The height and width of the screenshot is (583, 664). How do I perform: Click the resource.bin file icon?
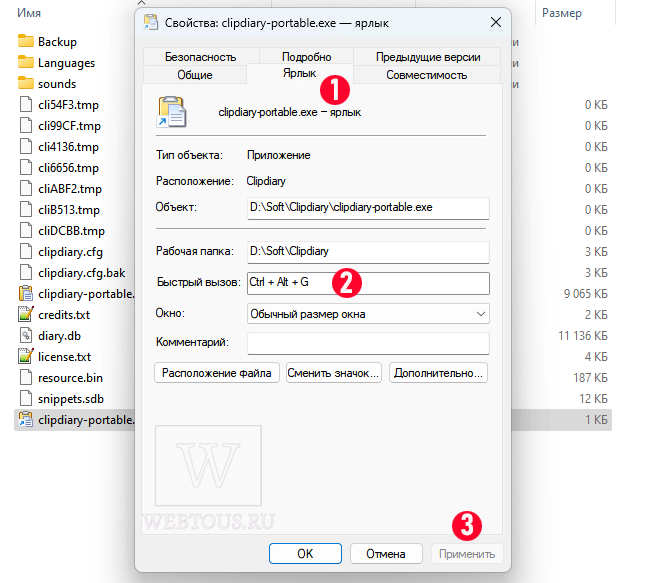pos(26,377)
